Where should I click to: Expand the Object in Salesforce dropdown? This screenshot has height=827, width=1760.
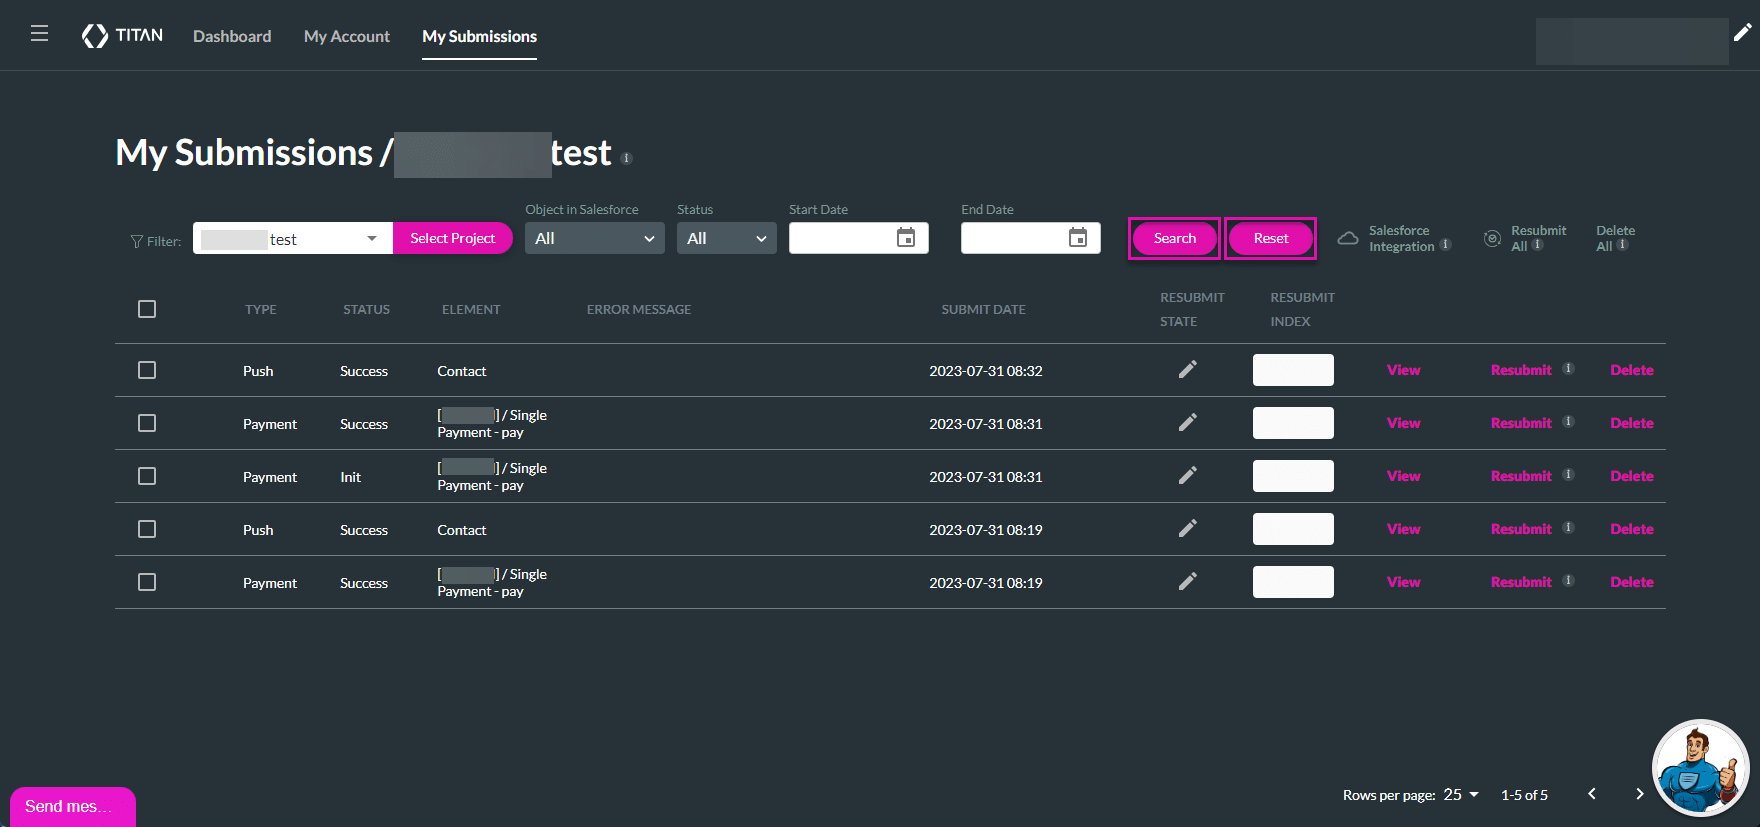click(x=594, y=238)
